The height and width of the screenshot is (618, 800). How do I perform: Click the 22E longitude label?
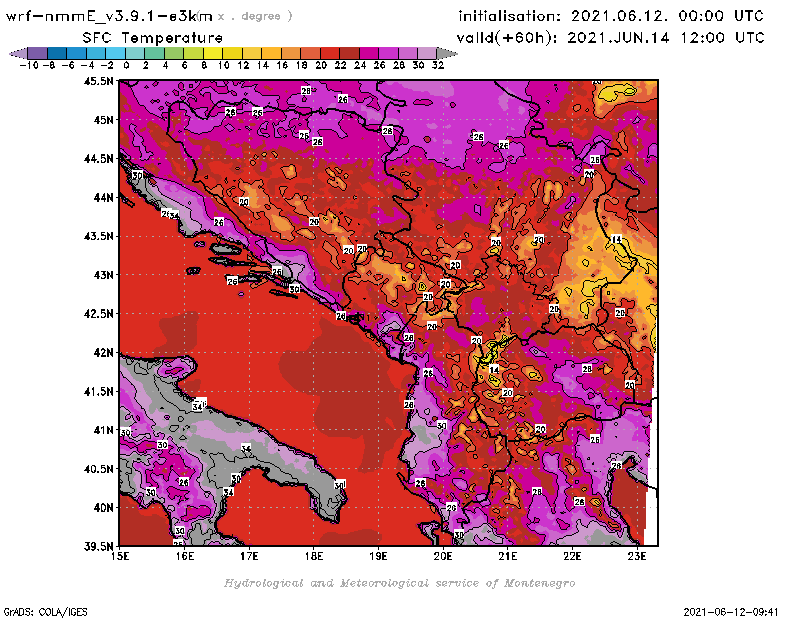572,556
